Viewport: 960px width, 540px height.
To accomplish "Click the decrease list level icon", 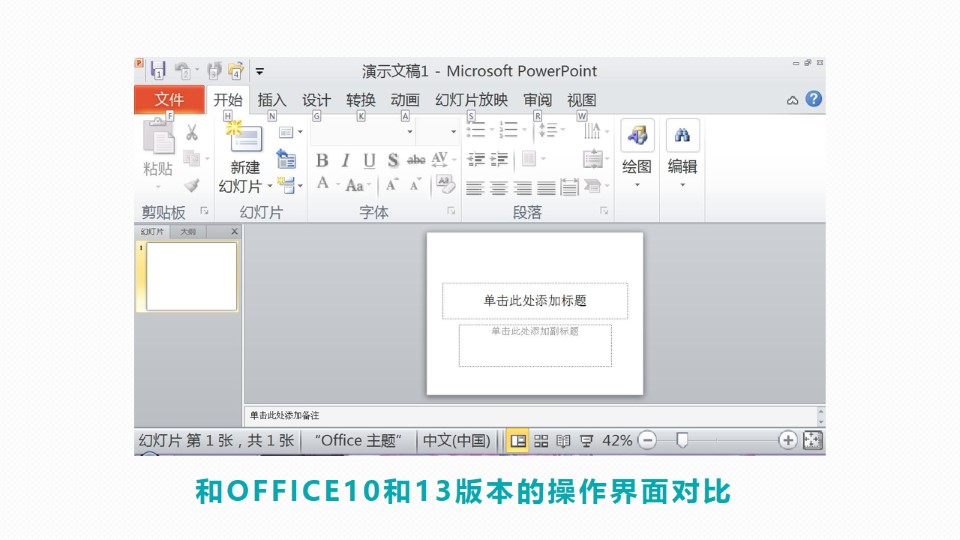I will 476,159.
